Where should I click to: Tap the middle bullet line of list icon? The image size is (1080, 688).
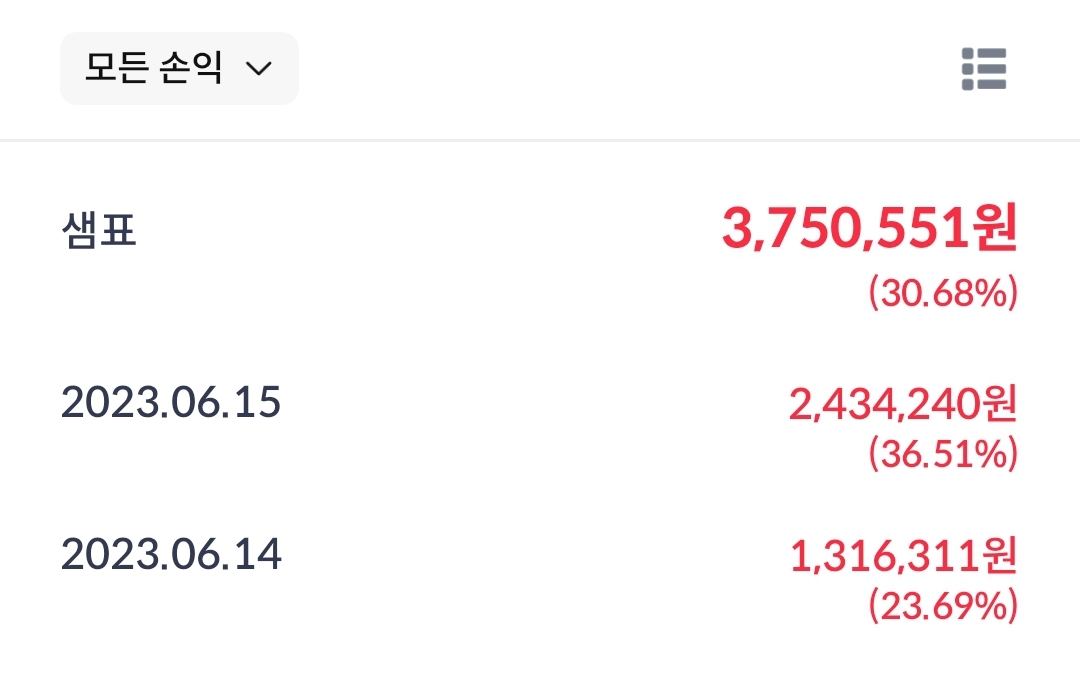984,69
